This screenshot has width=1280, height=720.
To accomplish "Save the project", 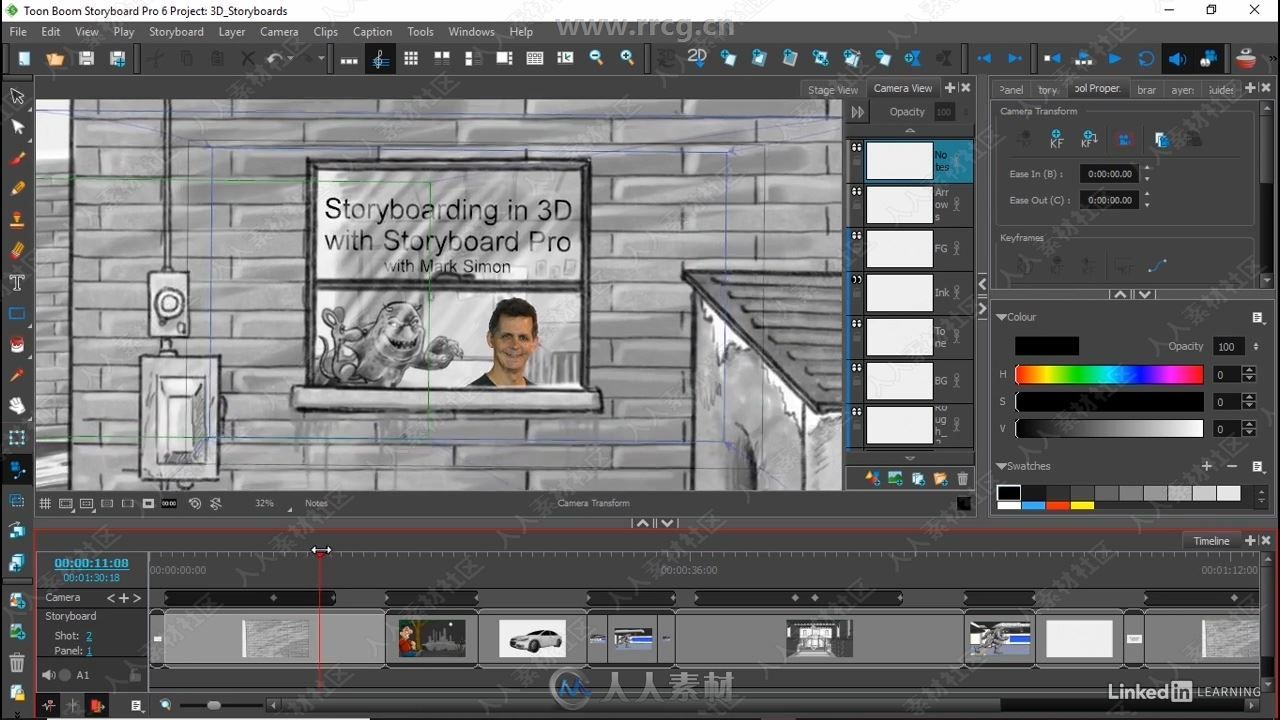I will click(86, 59).
